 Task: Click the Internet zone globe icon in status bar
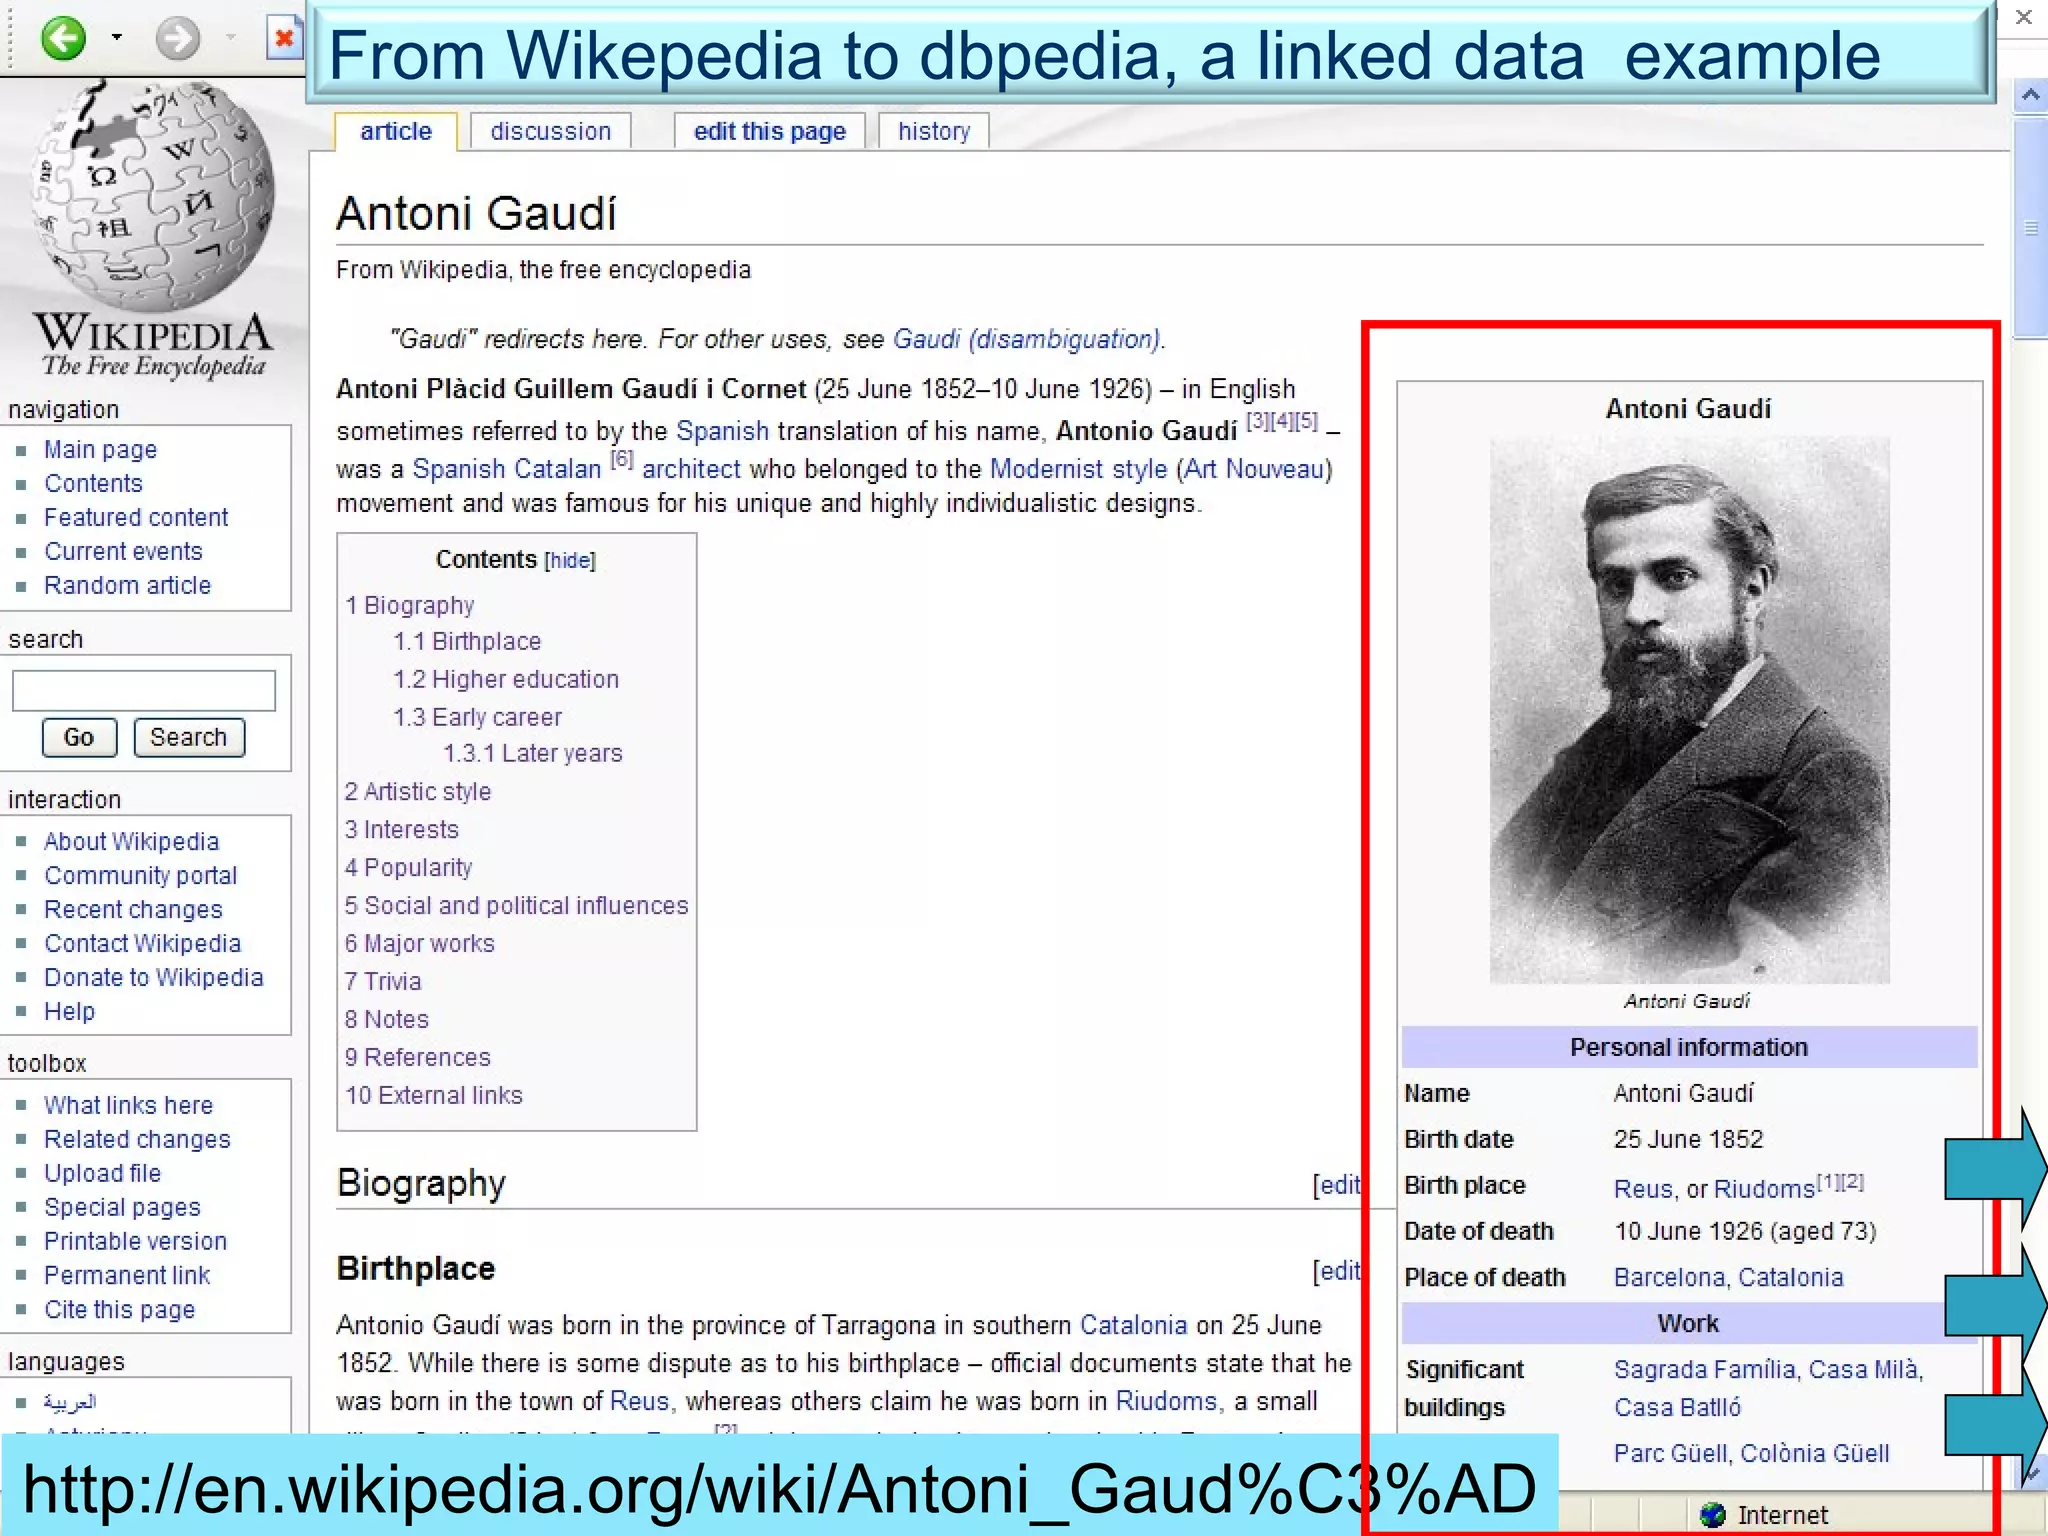pyautogui.click(x=1713, y=1514)
